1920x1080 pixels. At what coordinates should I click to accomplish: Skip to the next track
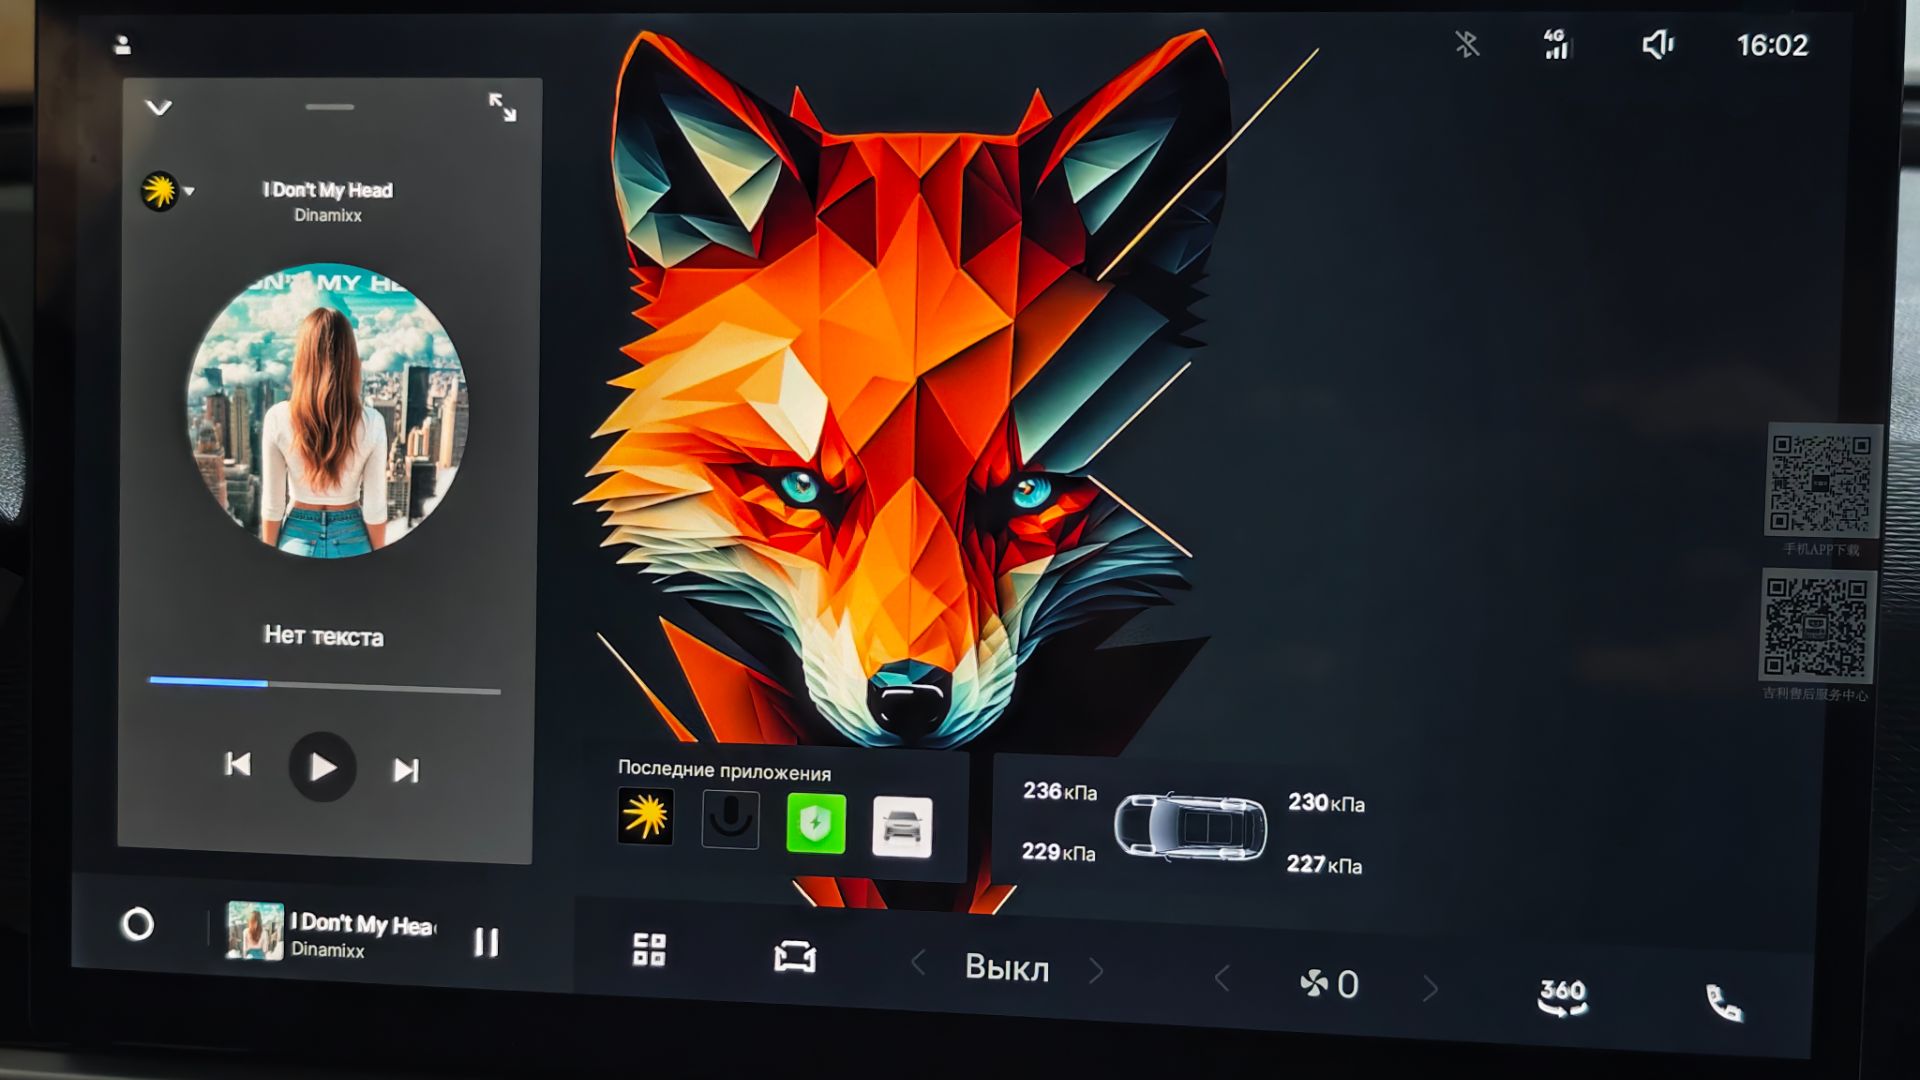click(405, 770)
